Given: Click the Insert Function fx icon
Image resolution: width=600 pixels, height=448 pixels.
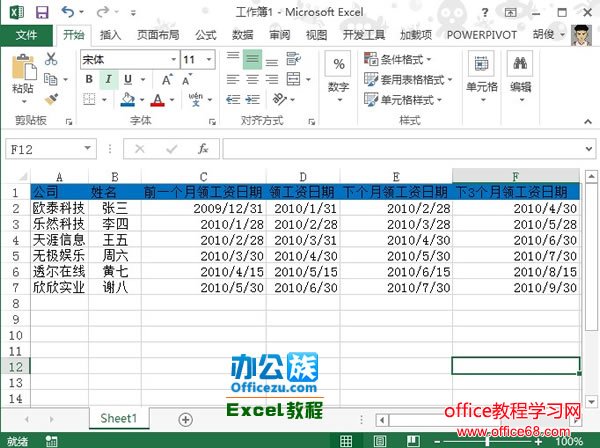Looking at the screenshot, I should pyautogui.click(x=203, y=148).
